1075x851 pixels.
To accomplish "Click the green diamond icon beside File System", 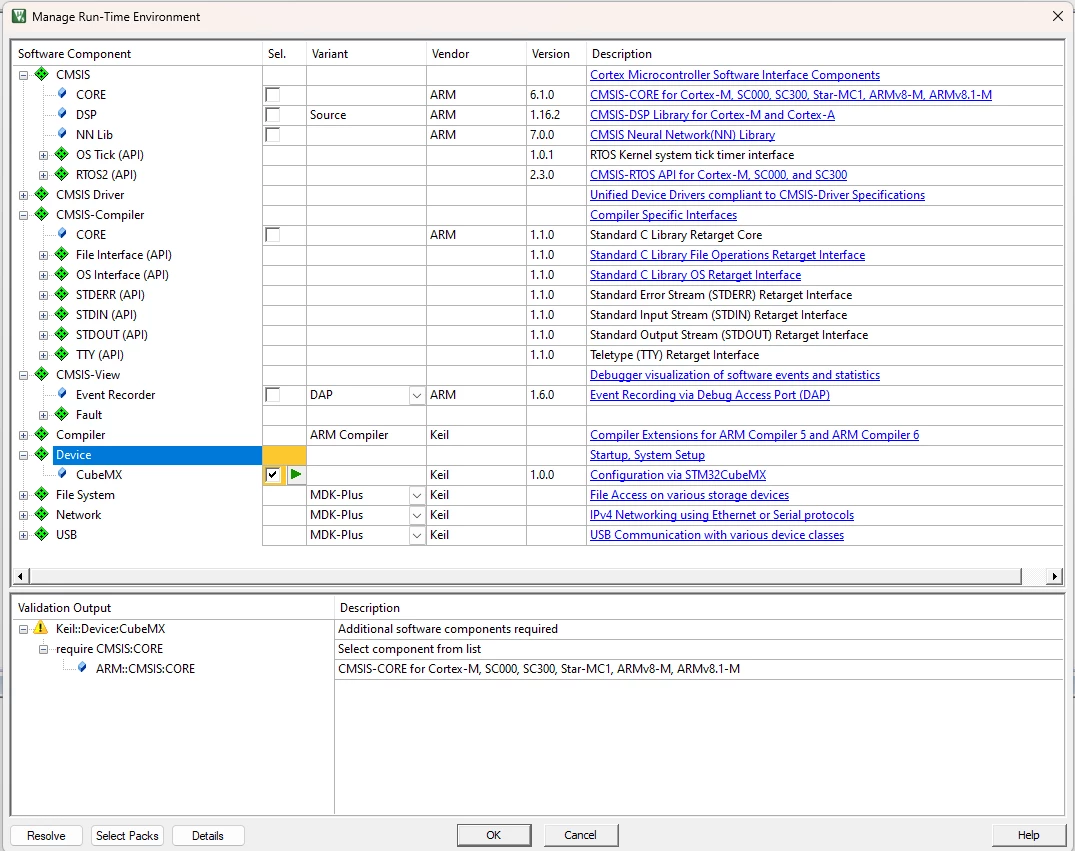I will tap(42, 494).
